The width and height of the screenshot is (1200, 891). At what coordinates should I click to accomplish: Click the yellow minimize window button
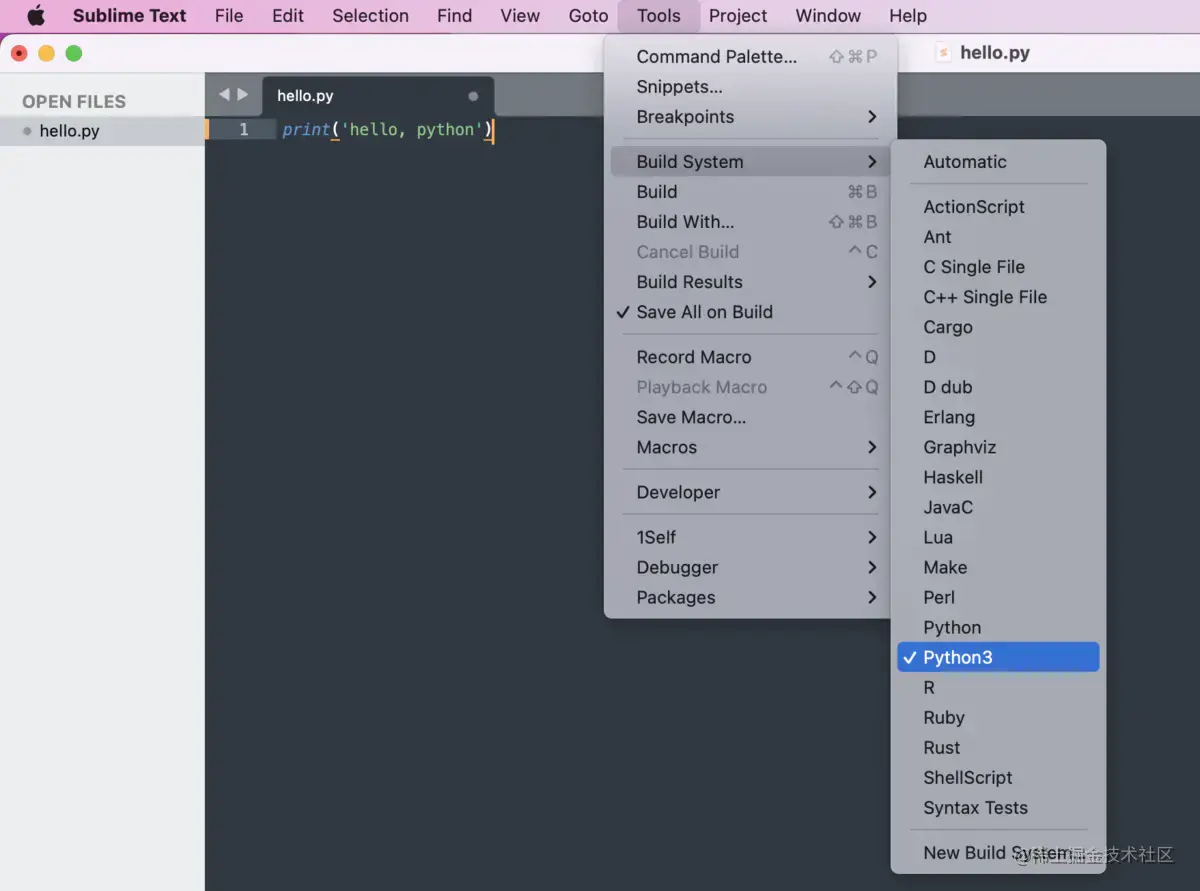[x=46, y=53]
